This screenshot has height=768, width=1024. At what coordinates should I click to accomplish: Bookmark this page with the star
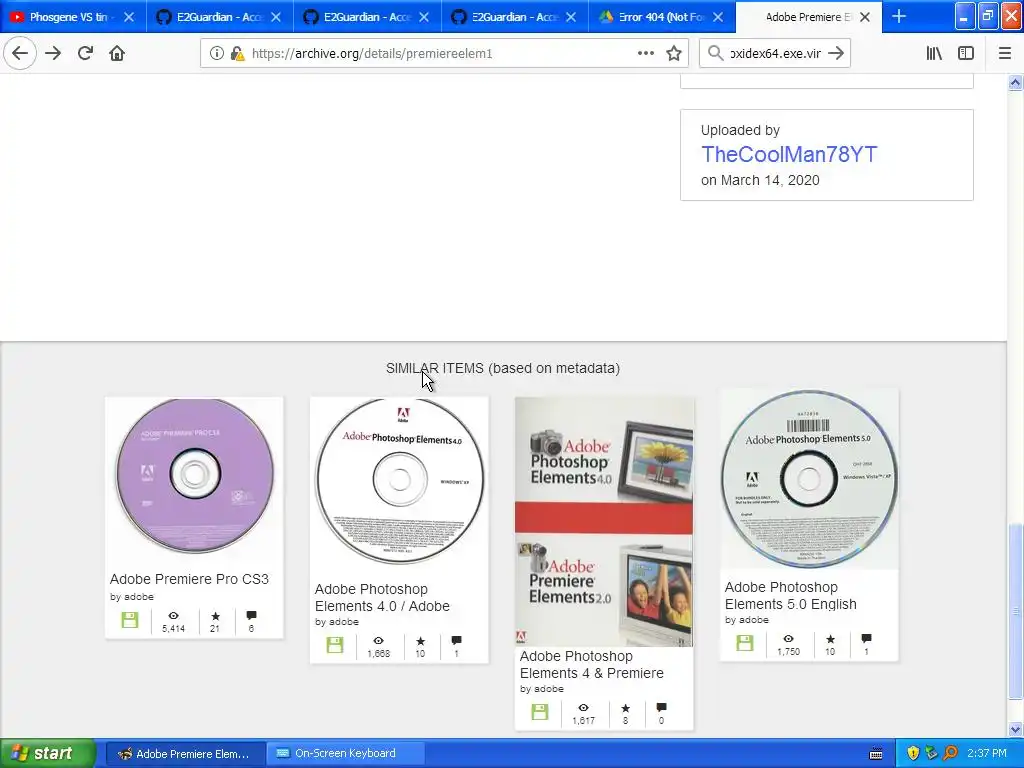(x=674, y=53)
